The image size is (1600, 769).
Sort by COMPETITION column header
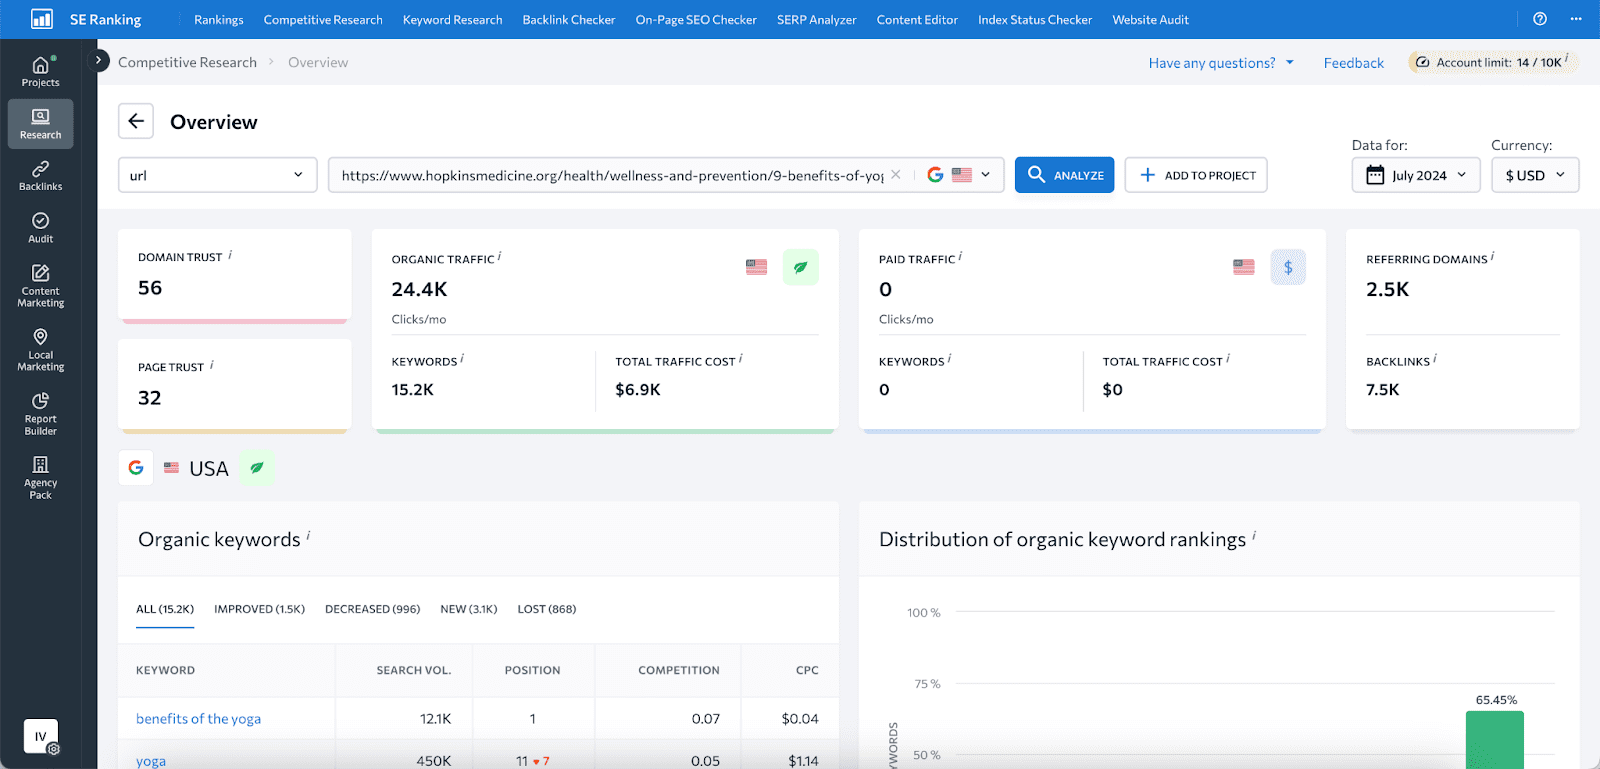679,670
